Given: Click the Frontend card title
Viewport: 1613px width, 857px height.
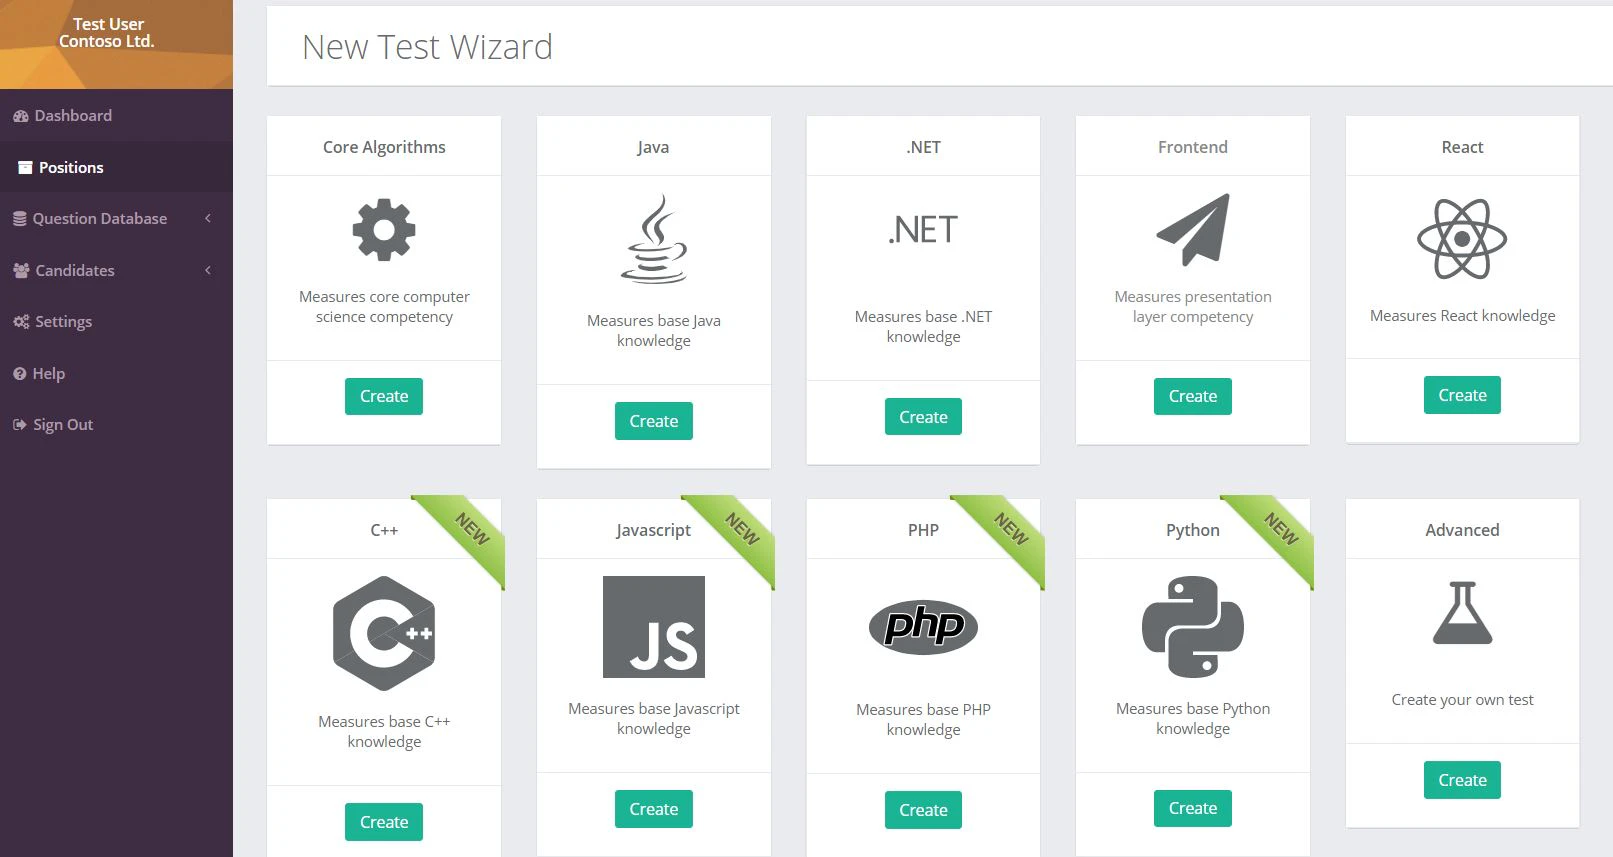Looking at the screenshot, I should [1193, 147].
